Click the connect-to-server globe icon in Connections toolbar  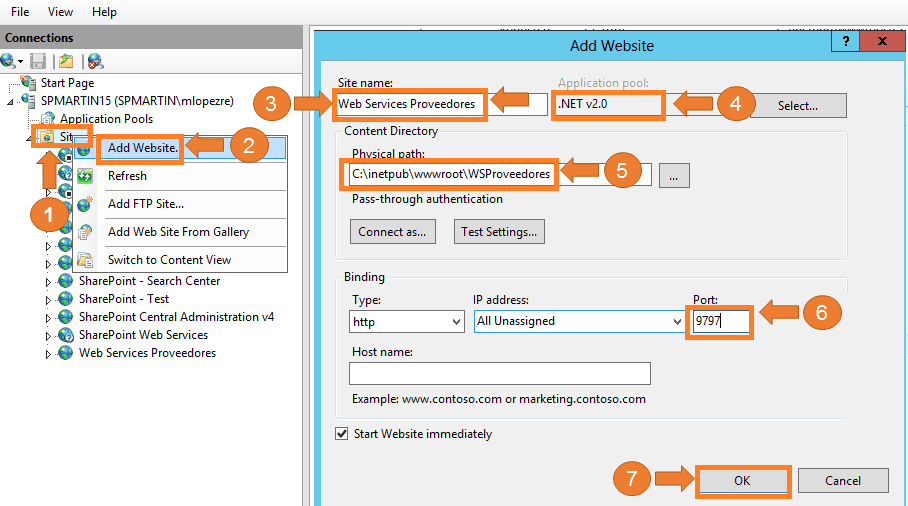(x=9, y=61)
